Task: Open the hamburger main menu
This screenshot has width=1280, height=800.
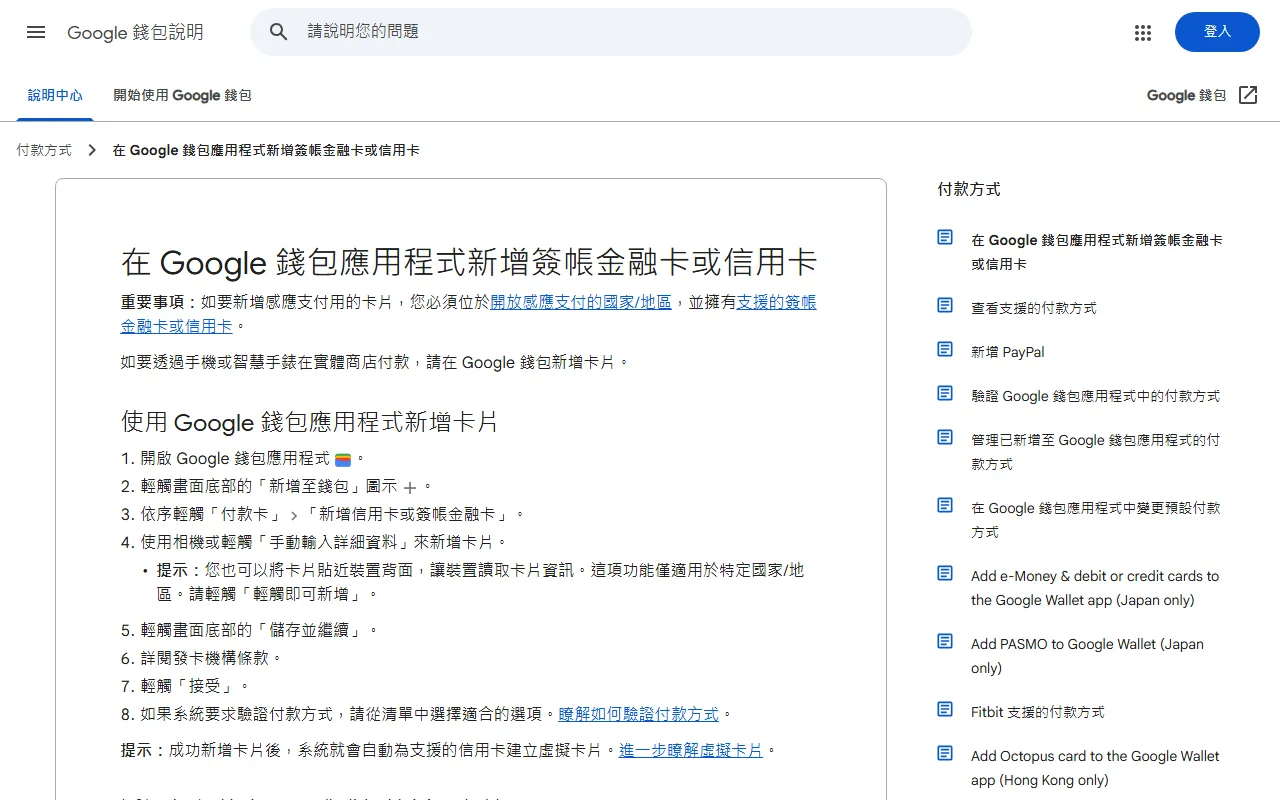Action: 36,32
